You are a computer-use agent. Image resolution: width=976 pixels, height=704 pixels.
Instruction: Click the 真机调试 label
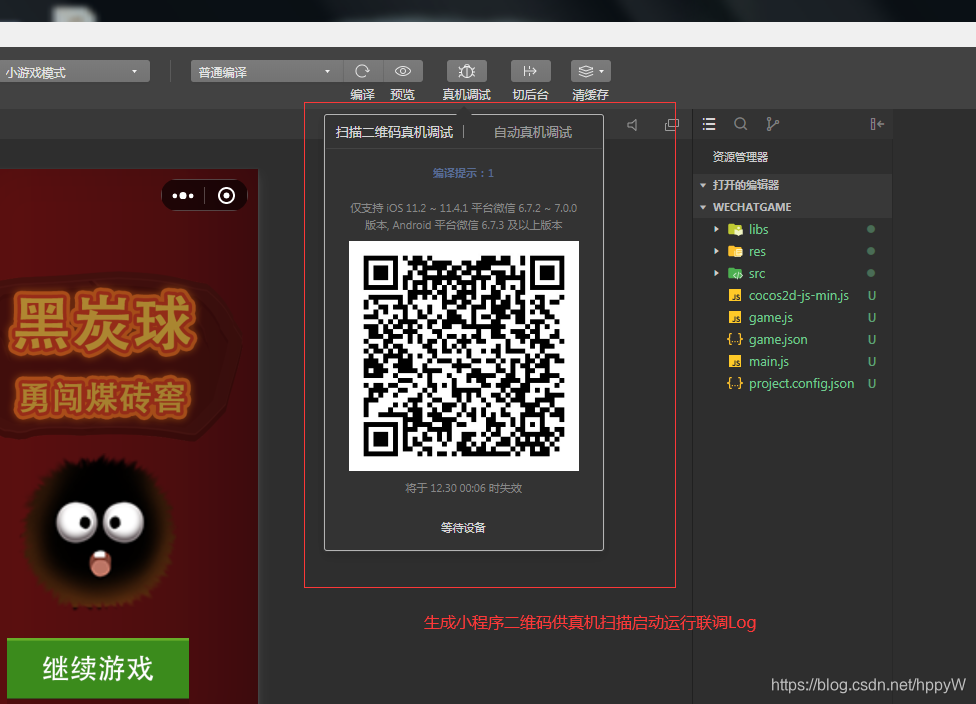click(466, 95)
